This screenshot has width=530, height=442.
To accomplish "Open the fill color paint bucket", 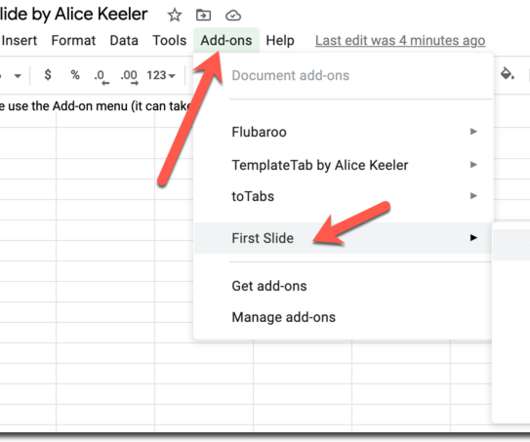I will pyautogui.click(x=507, y=73).
